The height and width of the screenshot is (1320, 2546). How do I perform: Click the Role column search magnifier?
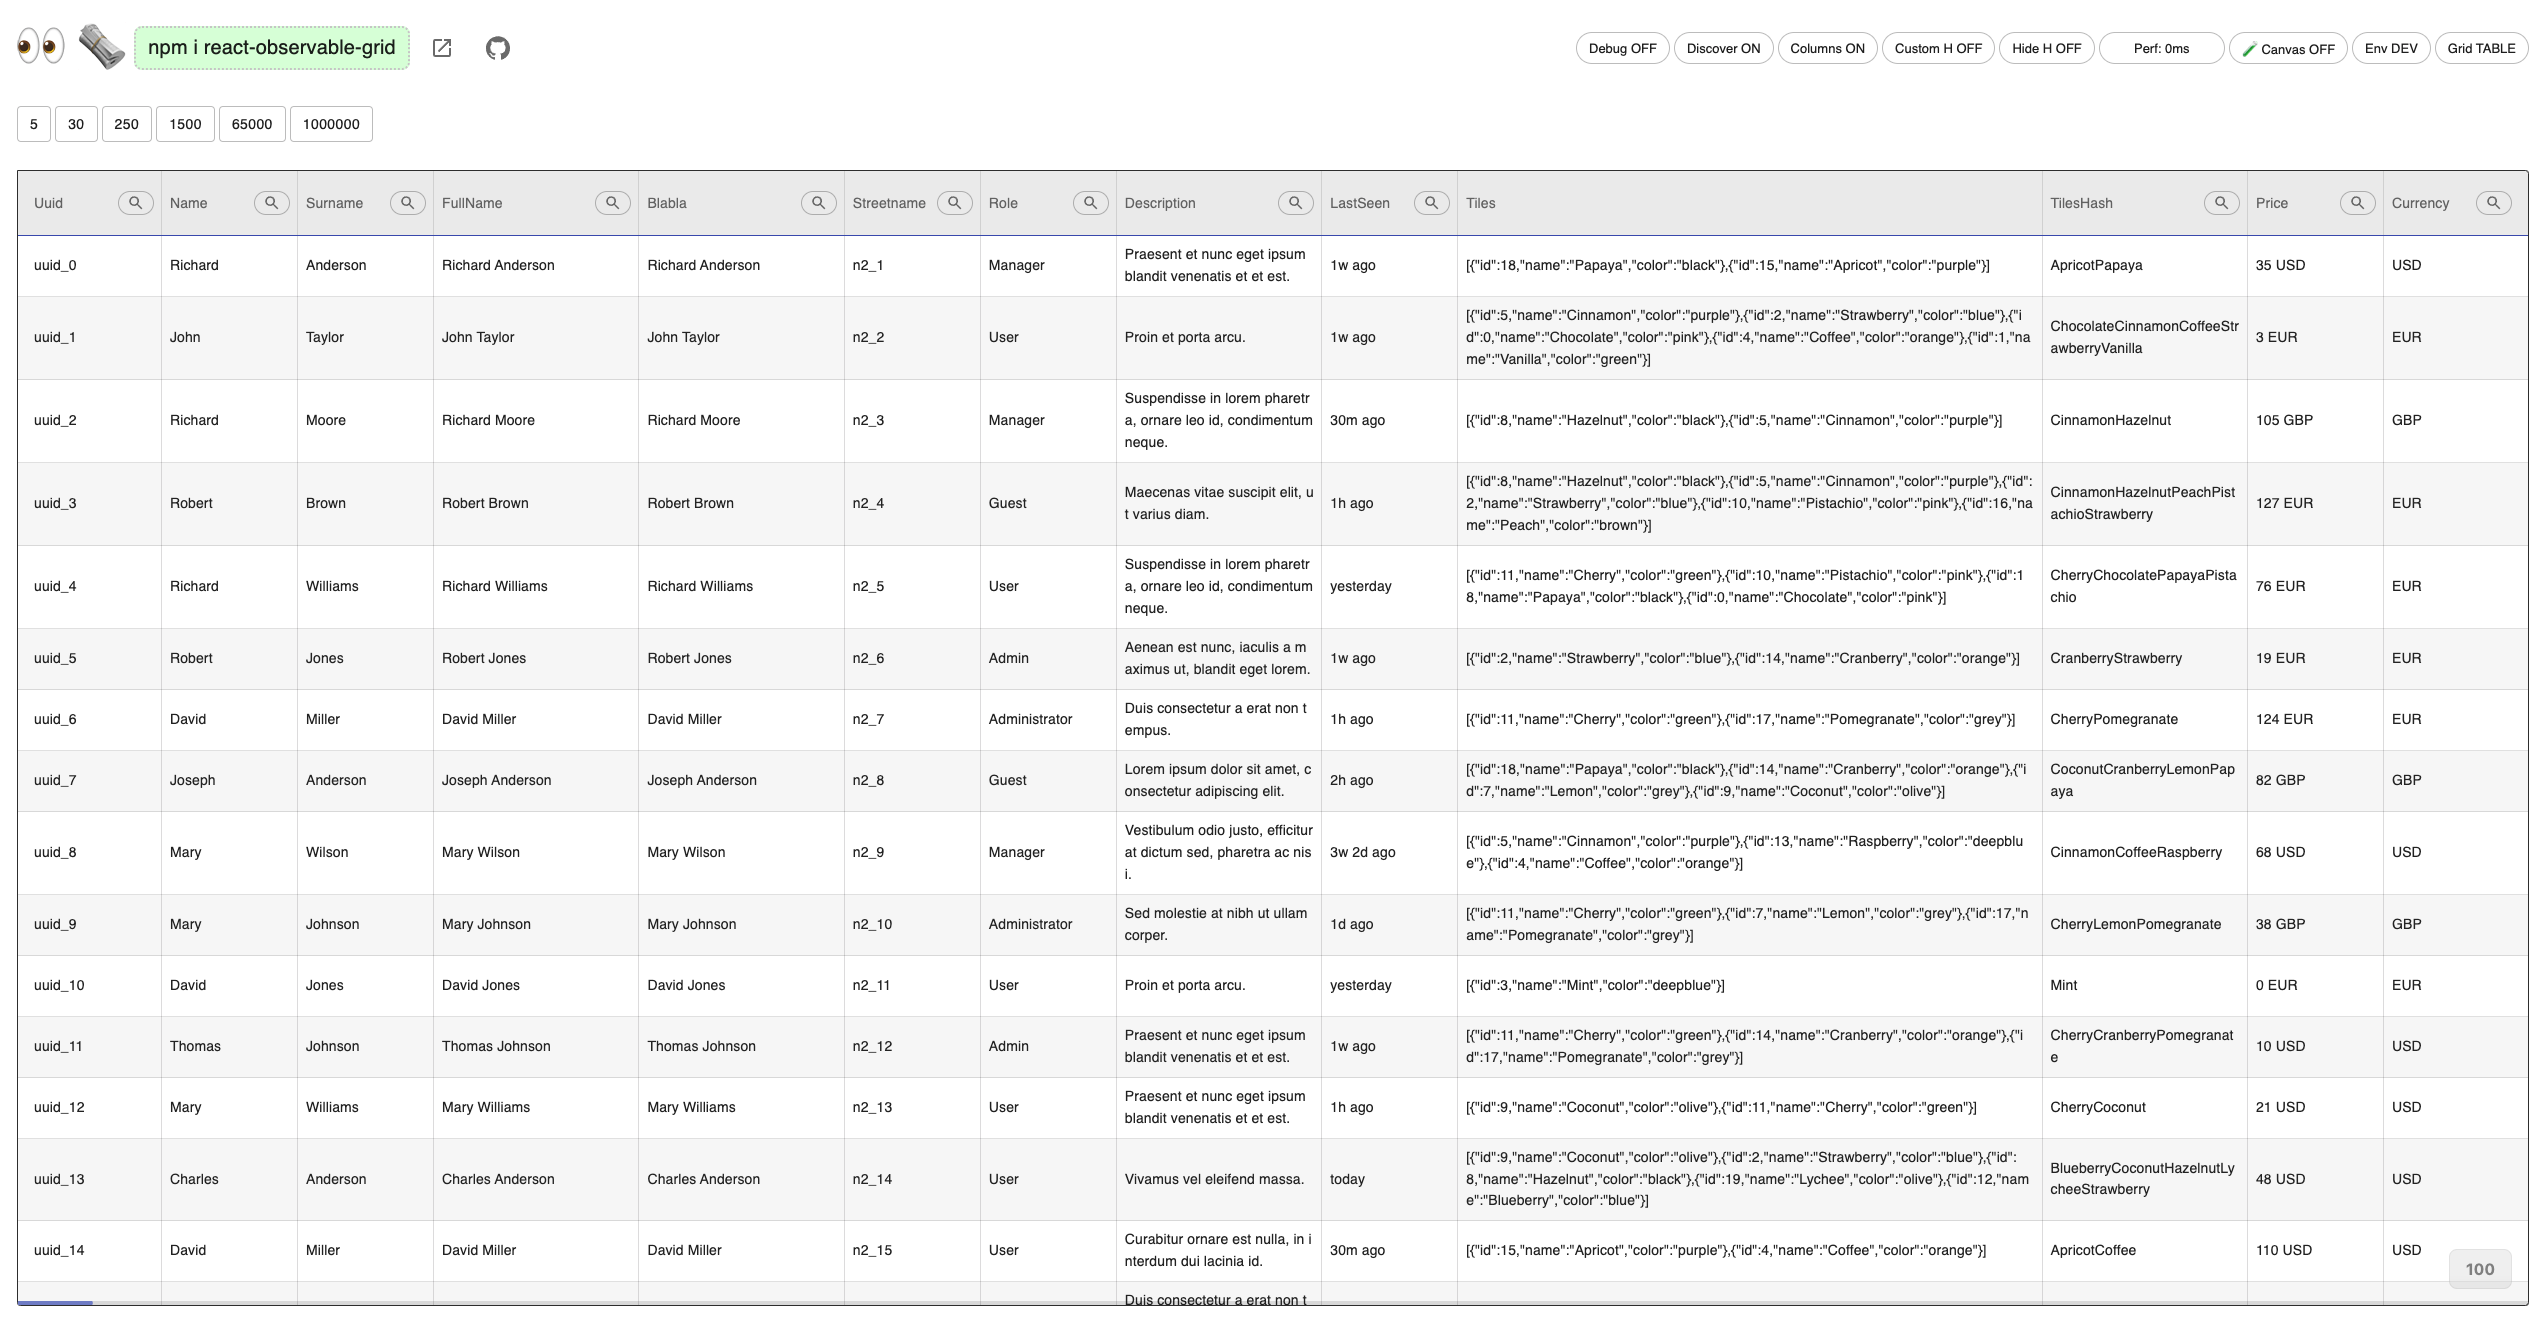click(x=1091, y=203)
